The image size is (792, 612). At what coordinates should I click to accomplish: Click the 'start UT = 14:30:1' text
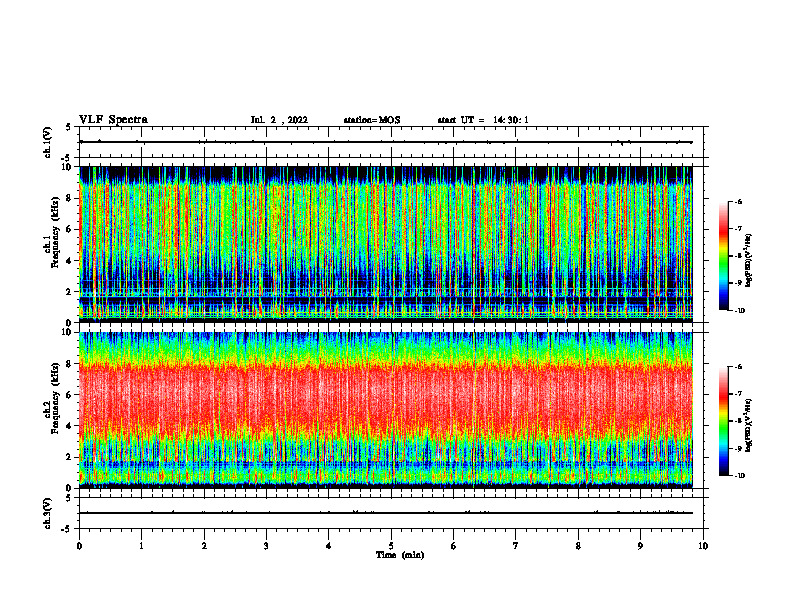[483, 120]
